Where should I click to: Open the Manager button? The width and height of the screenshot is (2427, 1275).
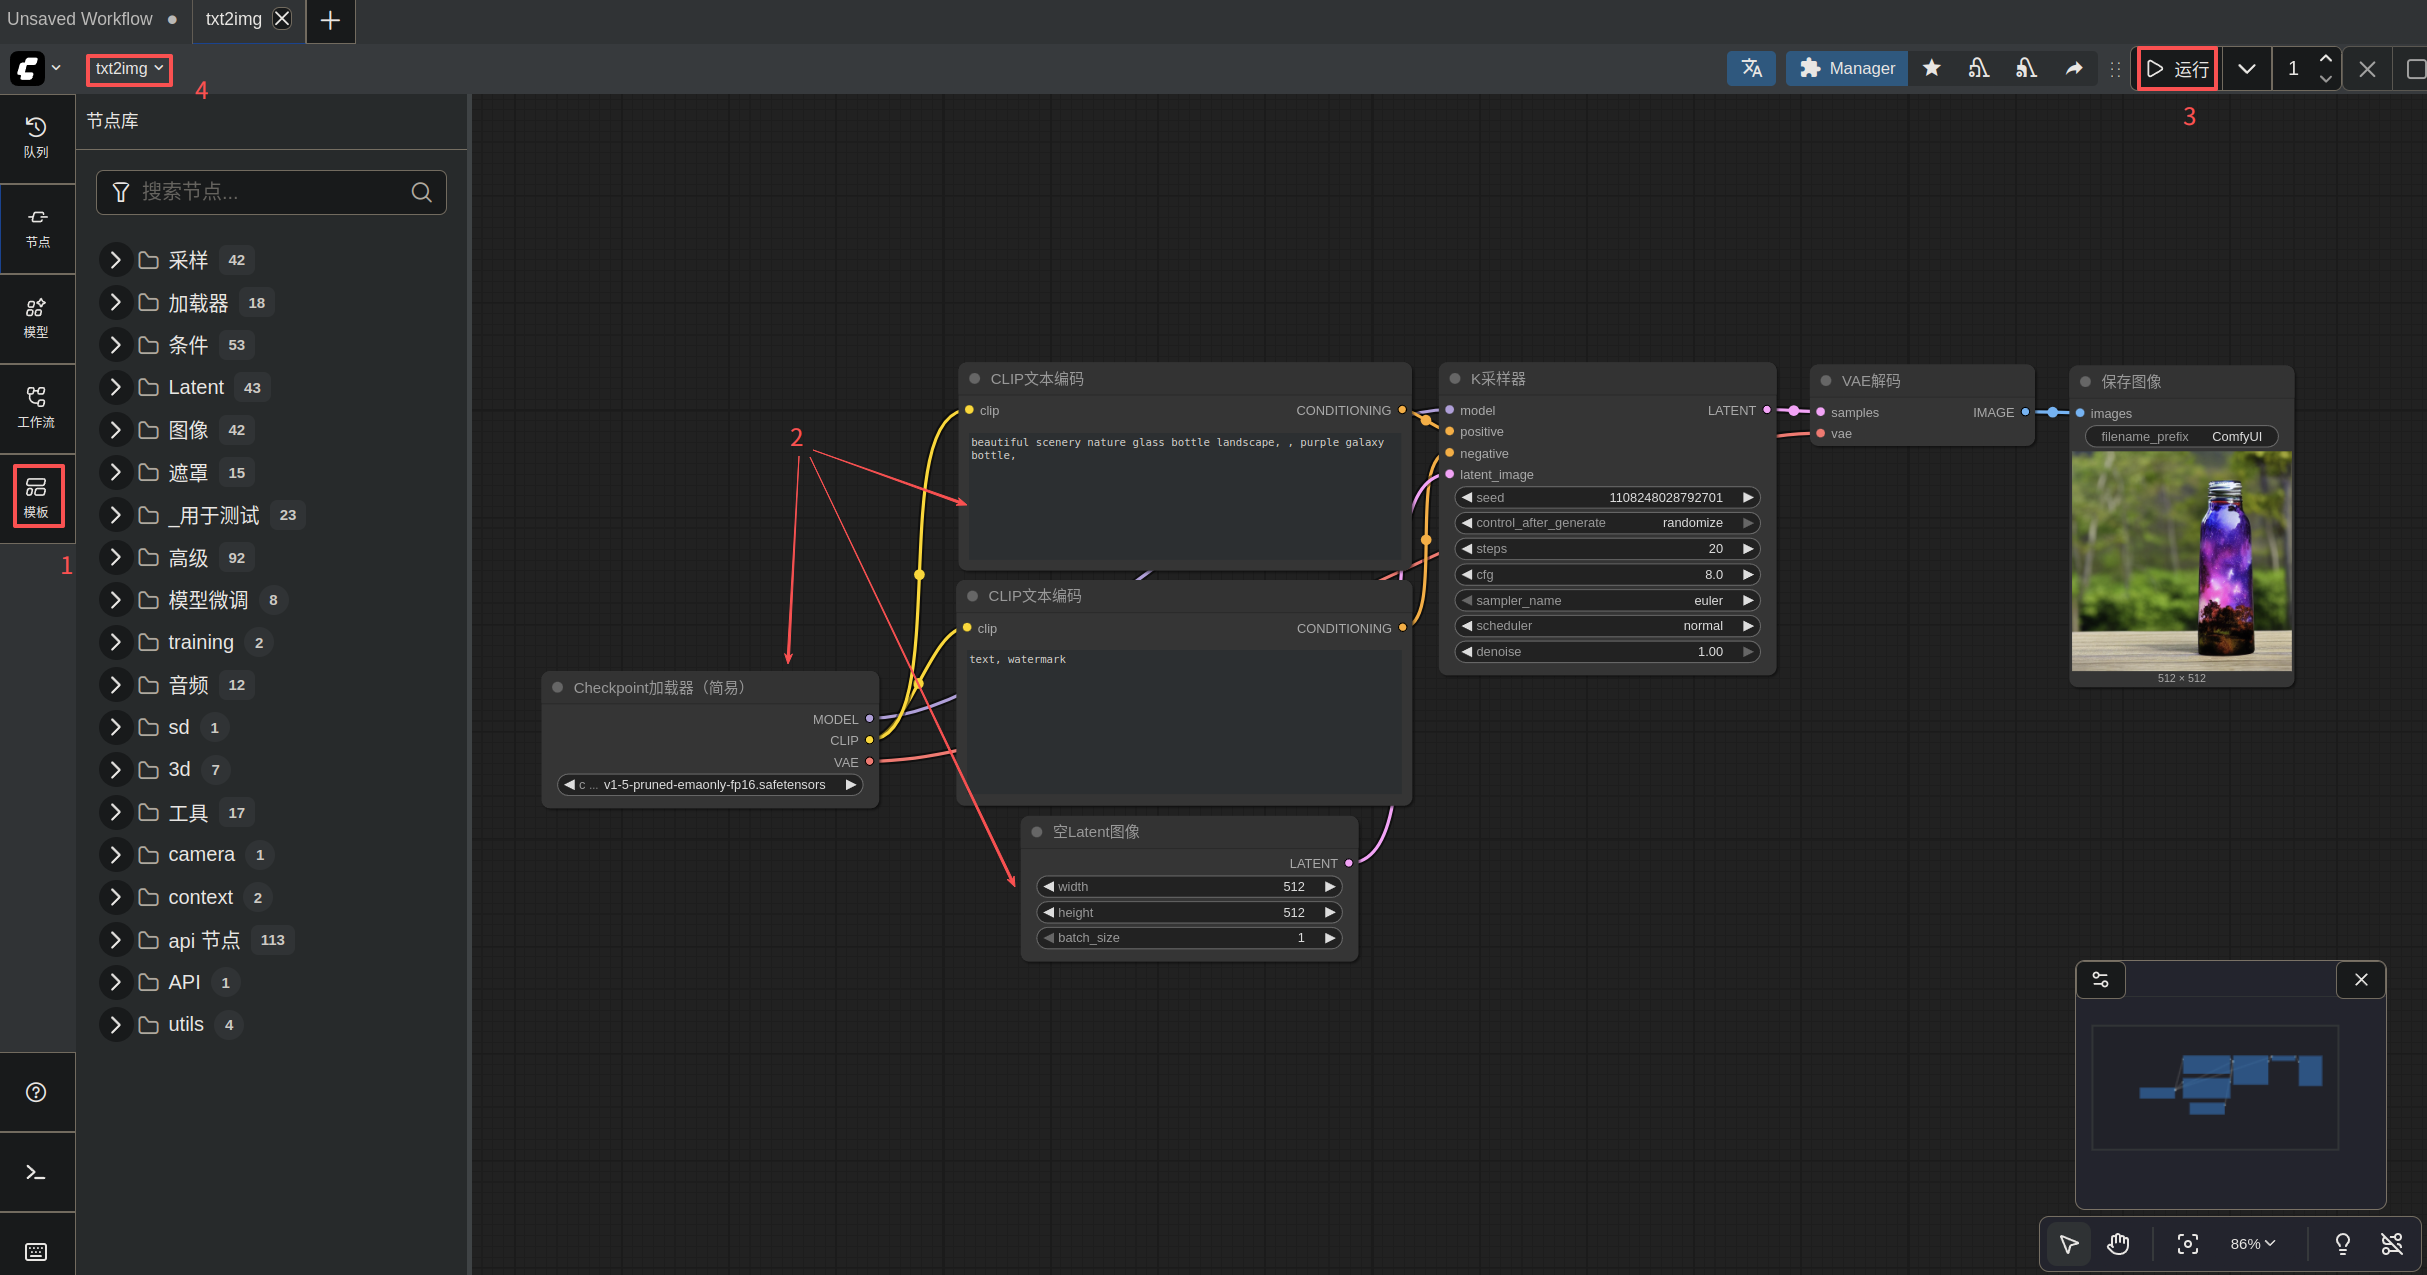1846,68
